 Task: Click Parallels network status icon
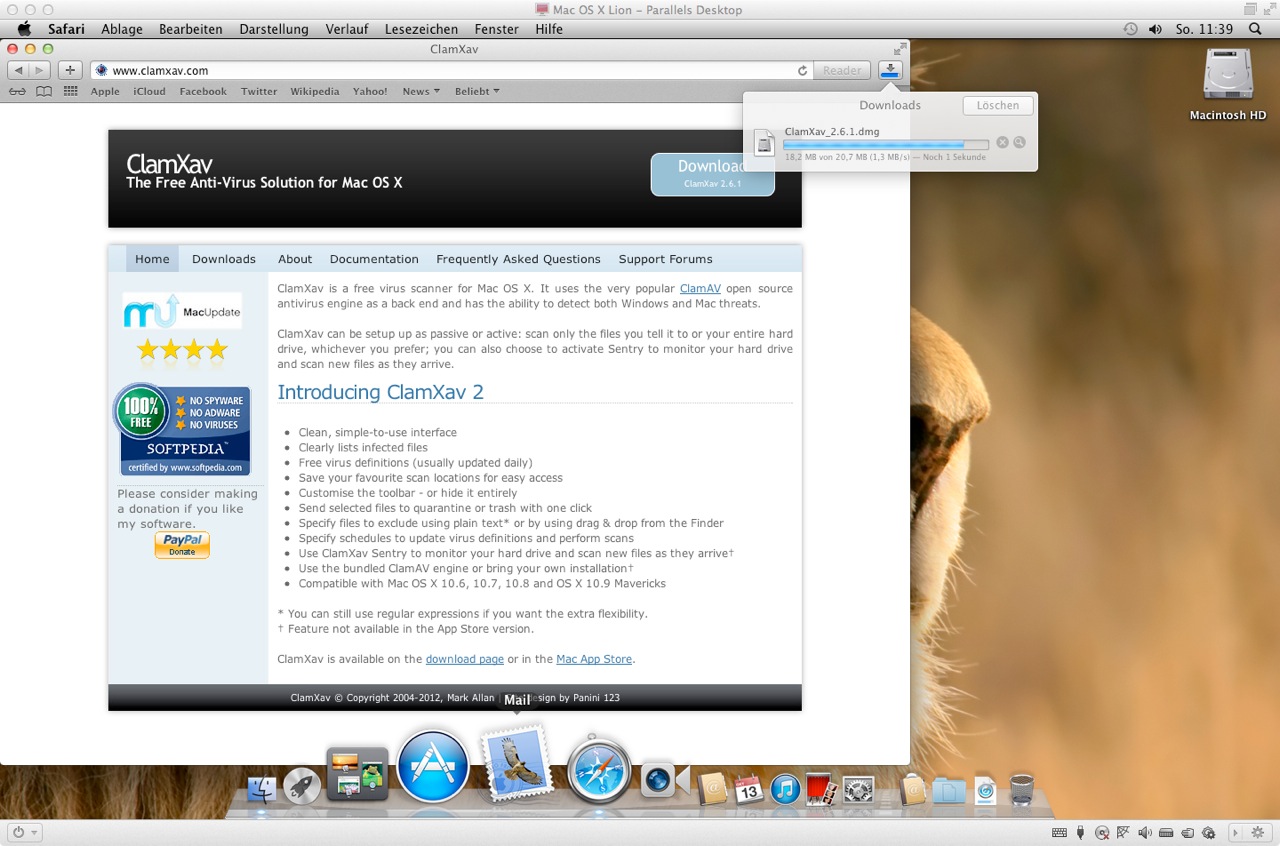tap(1123, 833)
